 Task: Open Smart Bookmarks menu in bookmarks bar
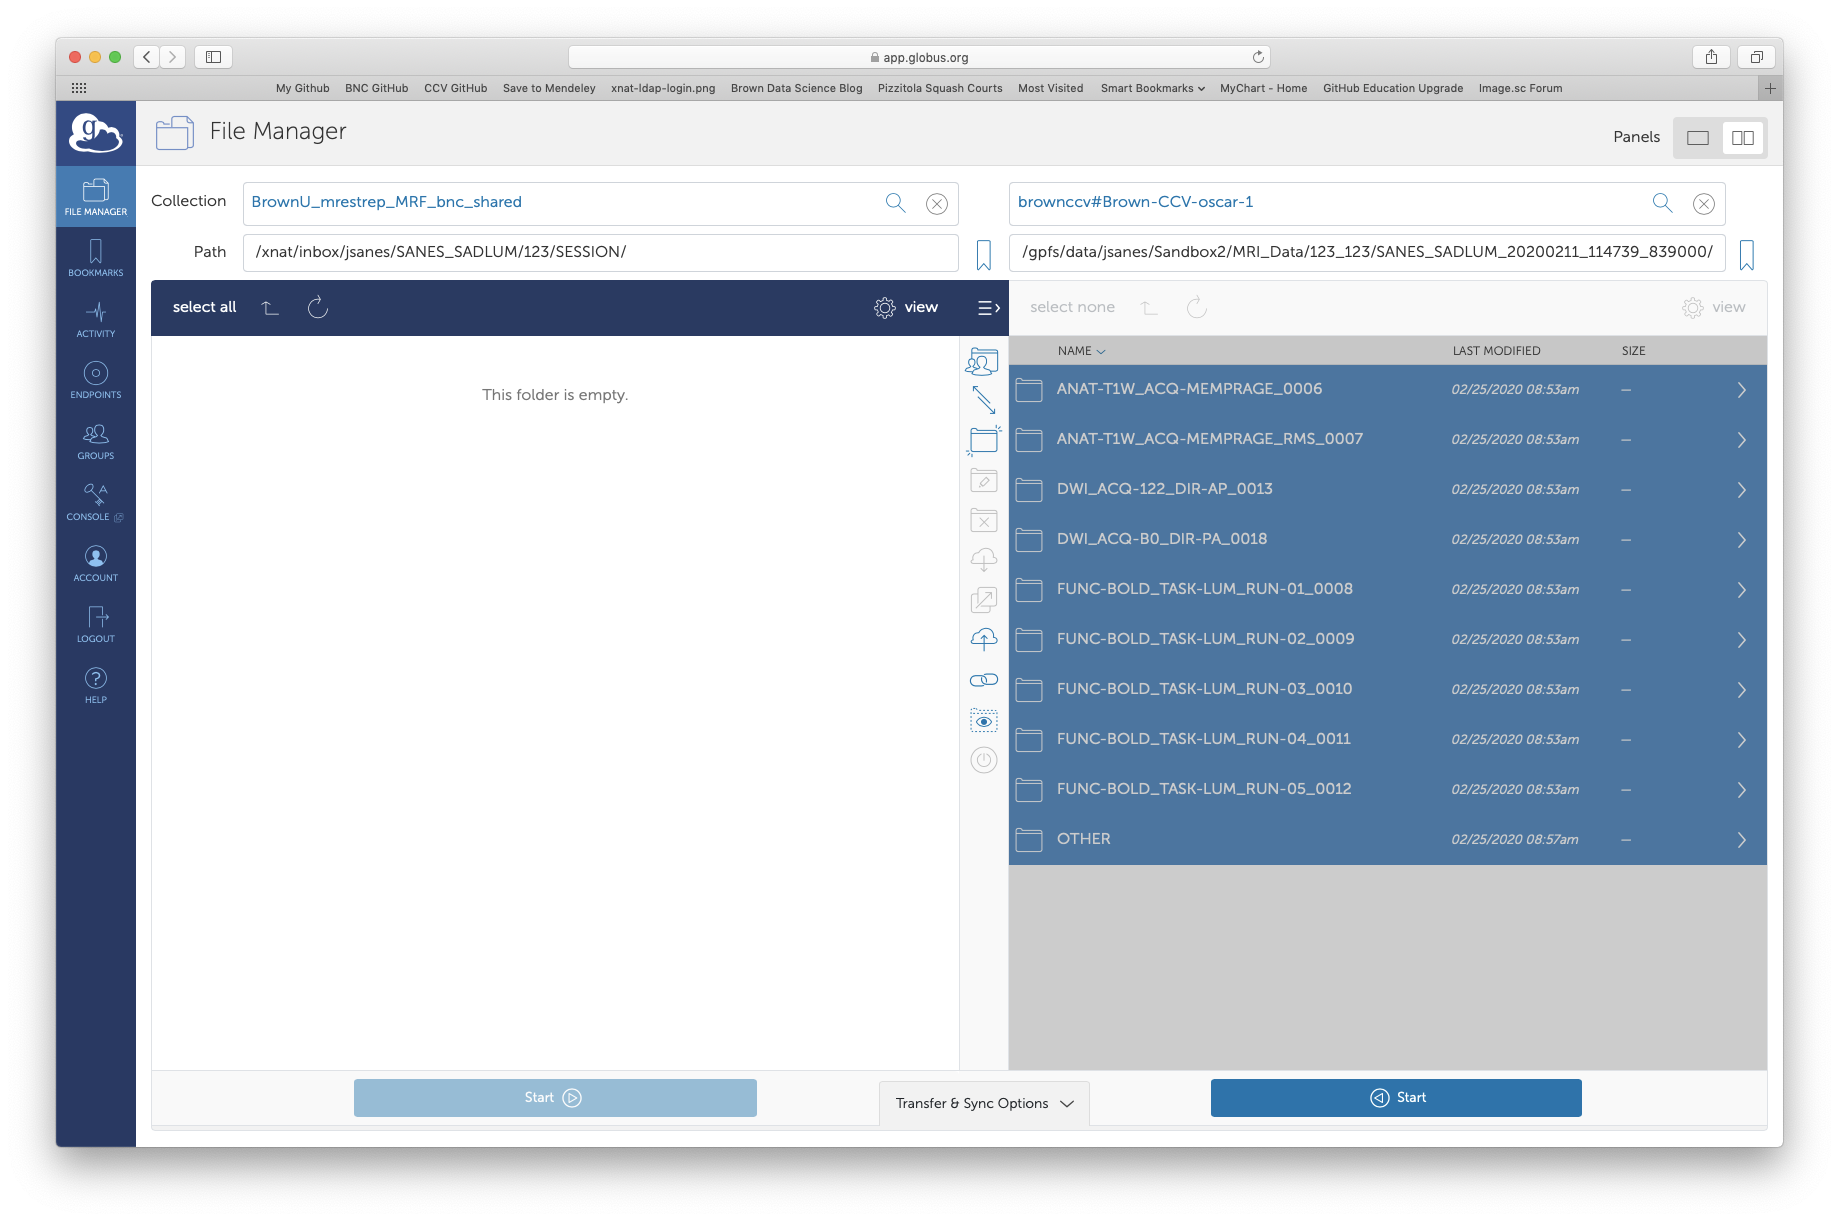[x=1151, y=88]
